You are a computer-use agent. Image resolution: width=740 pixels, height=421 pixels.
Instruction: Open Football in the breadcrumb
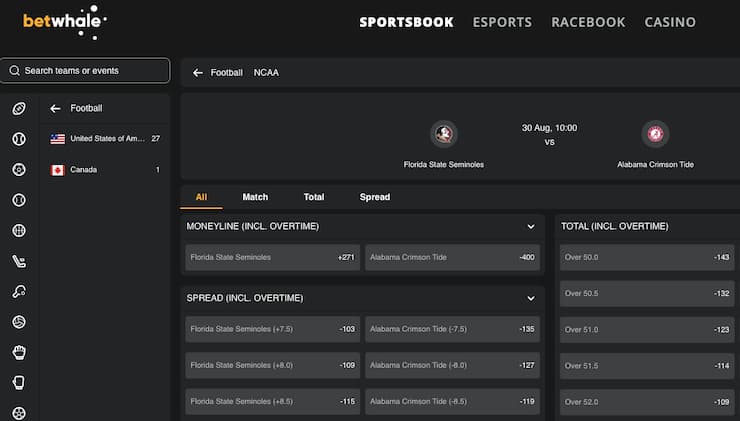click(x=227, y=73)
